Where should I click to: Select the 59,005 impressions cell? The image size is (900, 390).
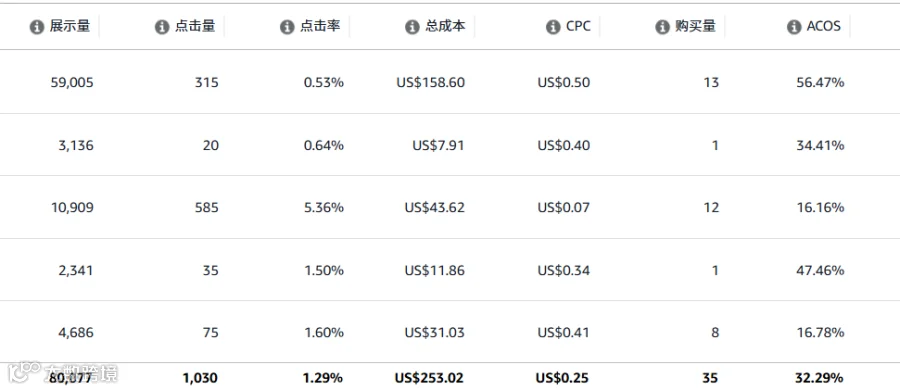72,83
